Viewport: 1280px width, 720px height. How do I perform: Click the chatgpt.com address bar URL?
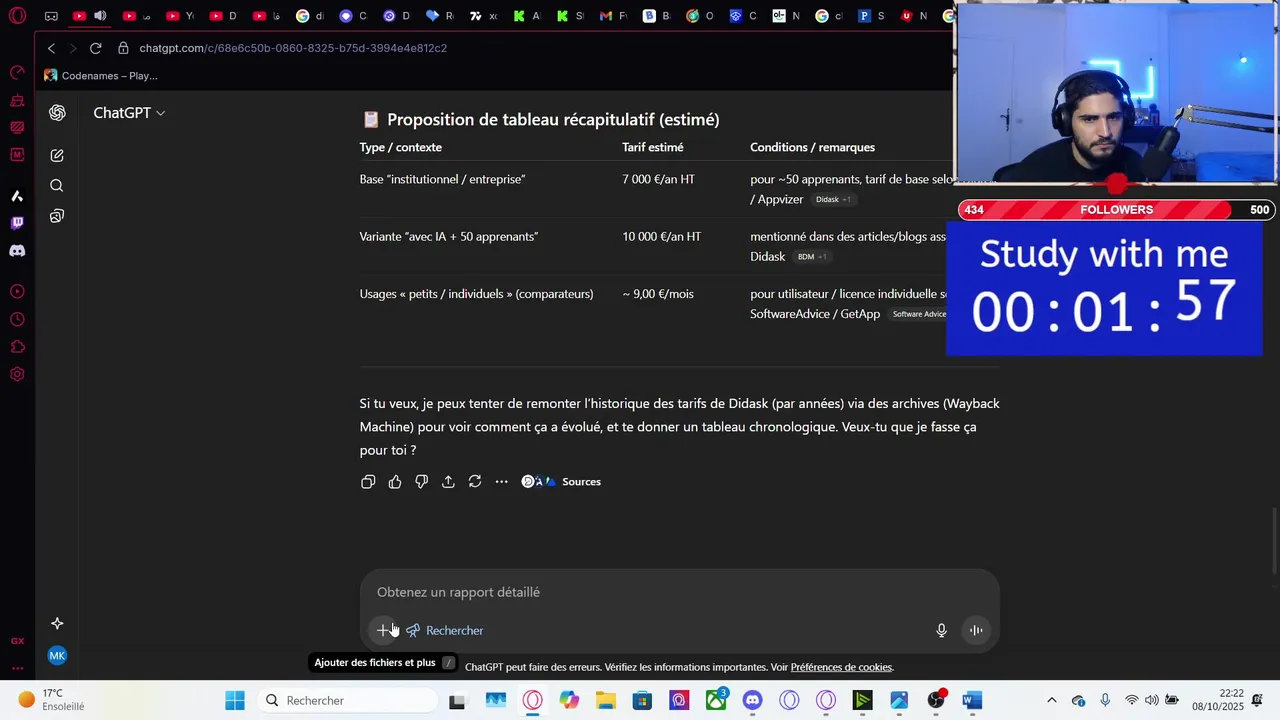pos(293,48)
